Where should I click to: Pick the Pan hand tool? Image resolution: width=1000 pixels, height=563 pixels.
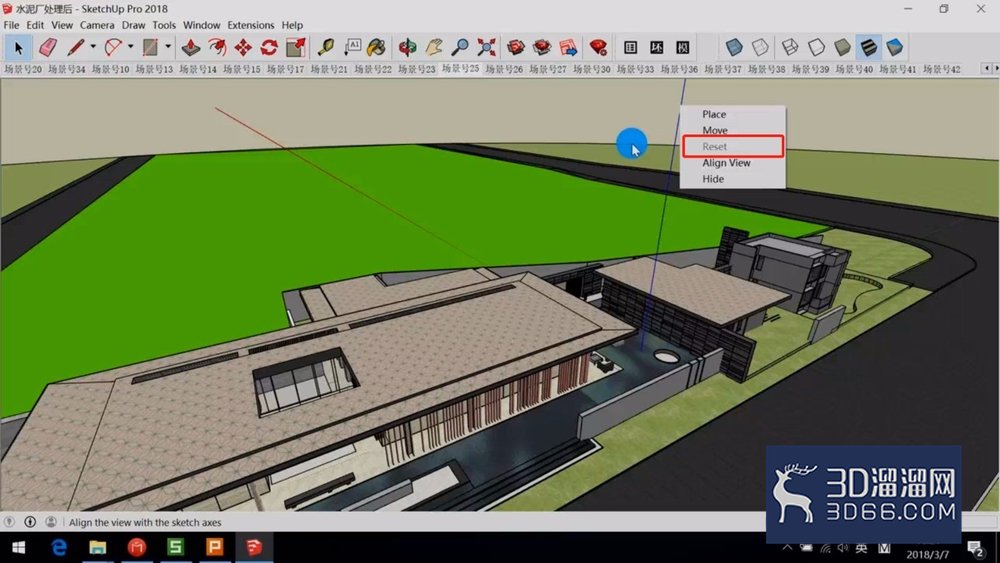434,48
